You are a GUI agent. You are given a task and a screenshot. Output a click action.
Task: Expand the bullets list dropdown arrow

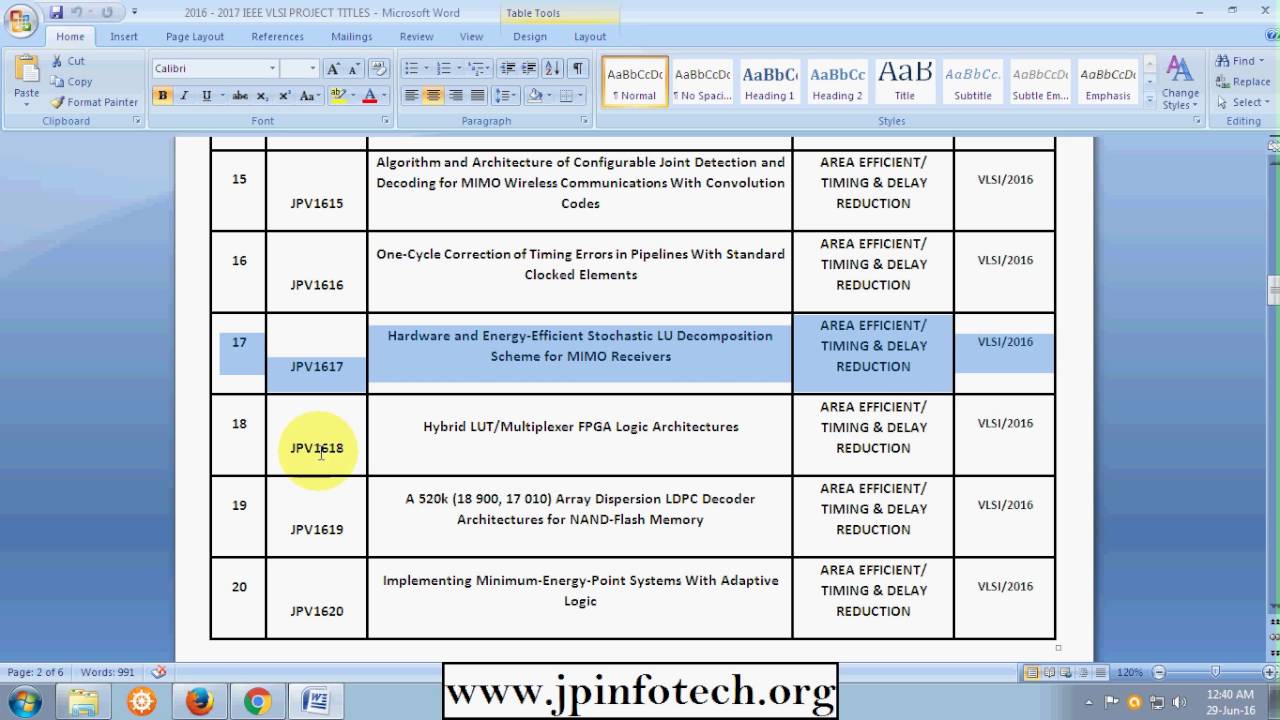point(427,68)
